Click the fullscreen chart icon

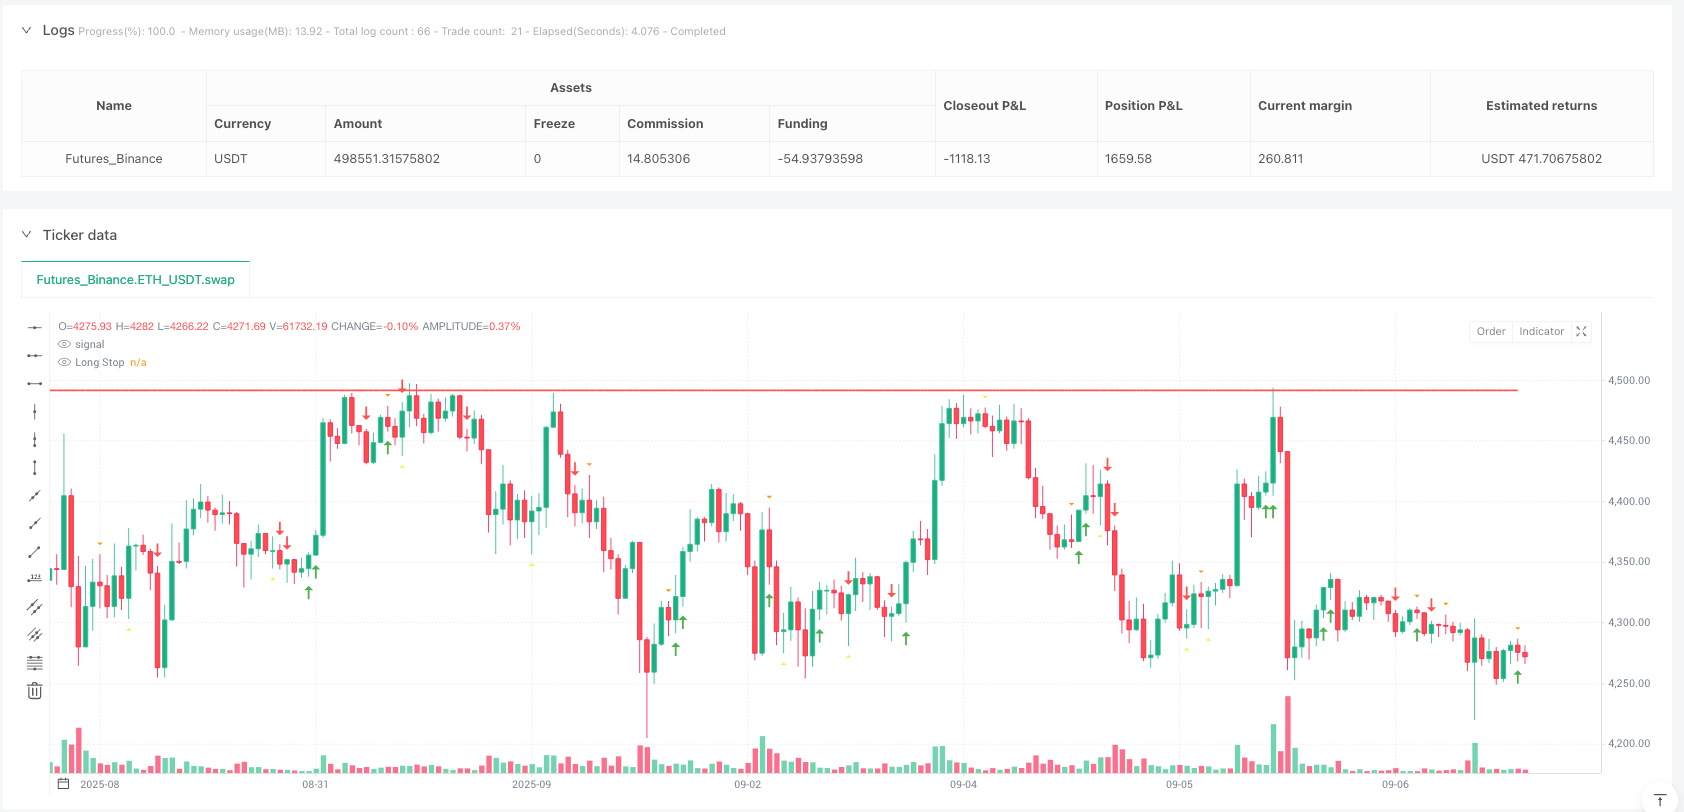coord(1581,331)
